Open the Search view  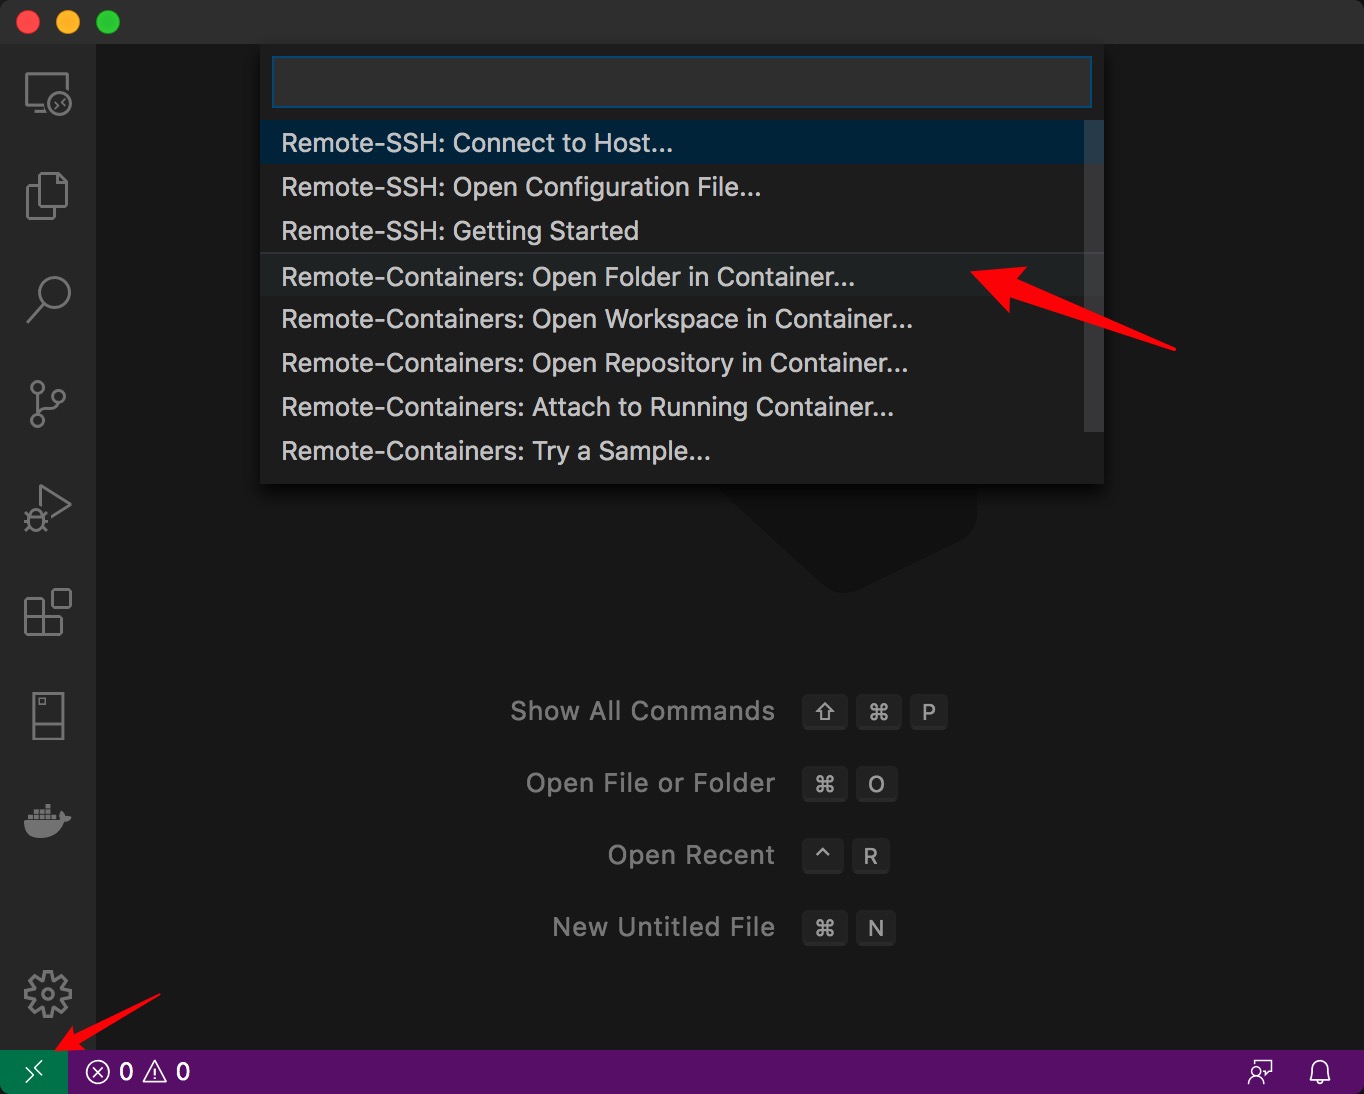tap(48, 299)
